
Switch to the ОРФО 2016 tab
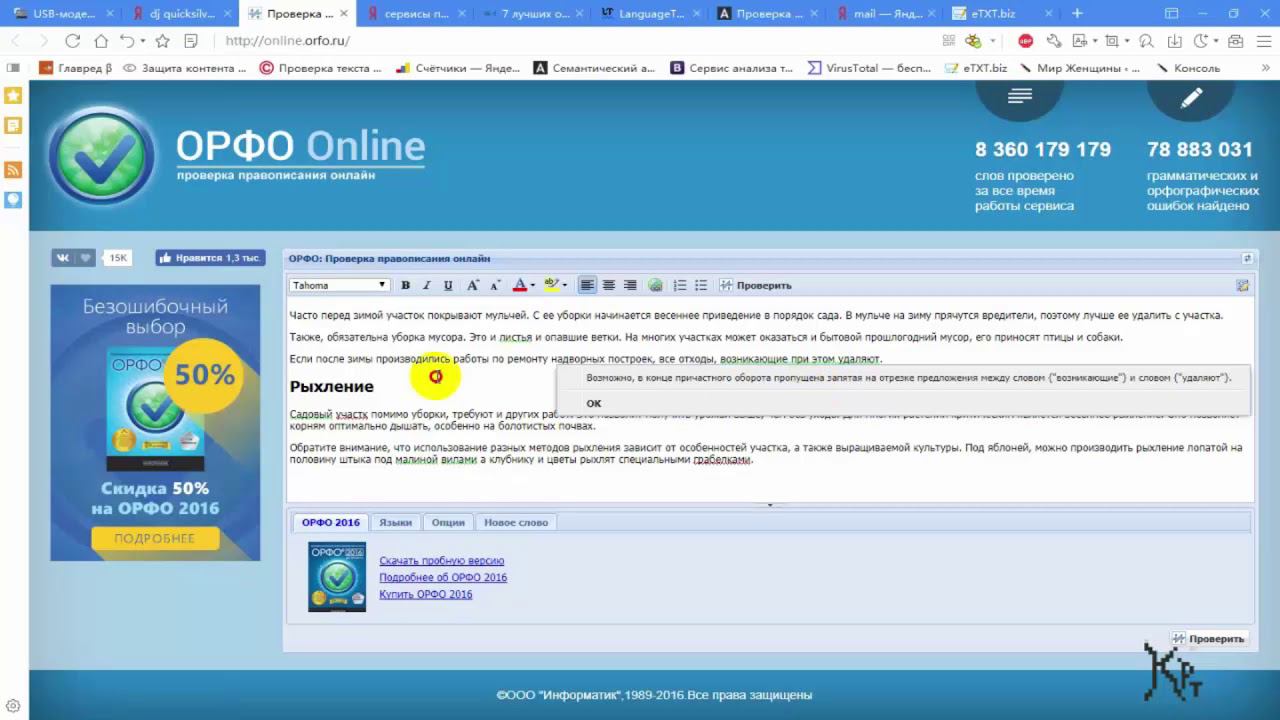click(331, 522)
